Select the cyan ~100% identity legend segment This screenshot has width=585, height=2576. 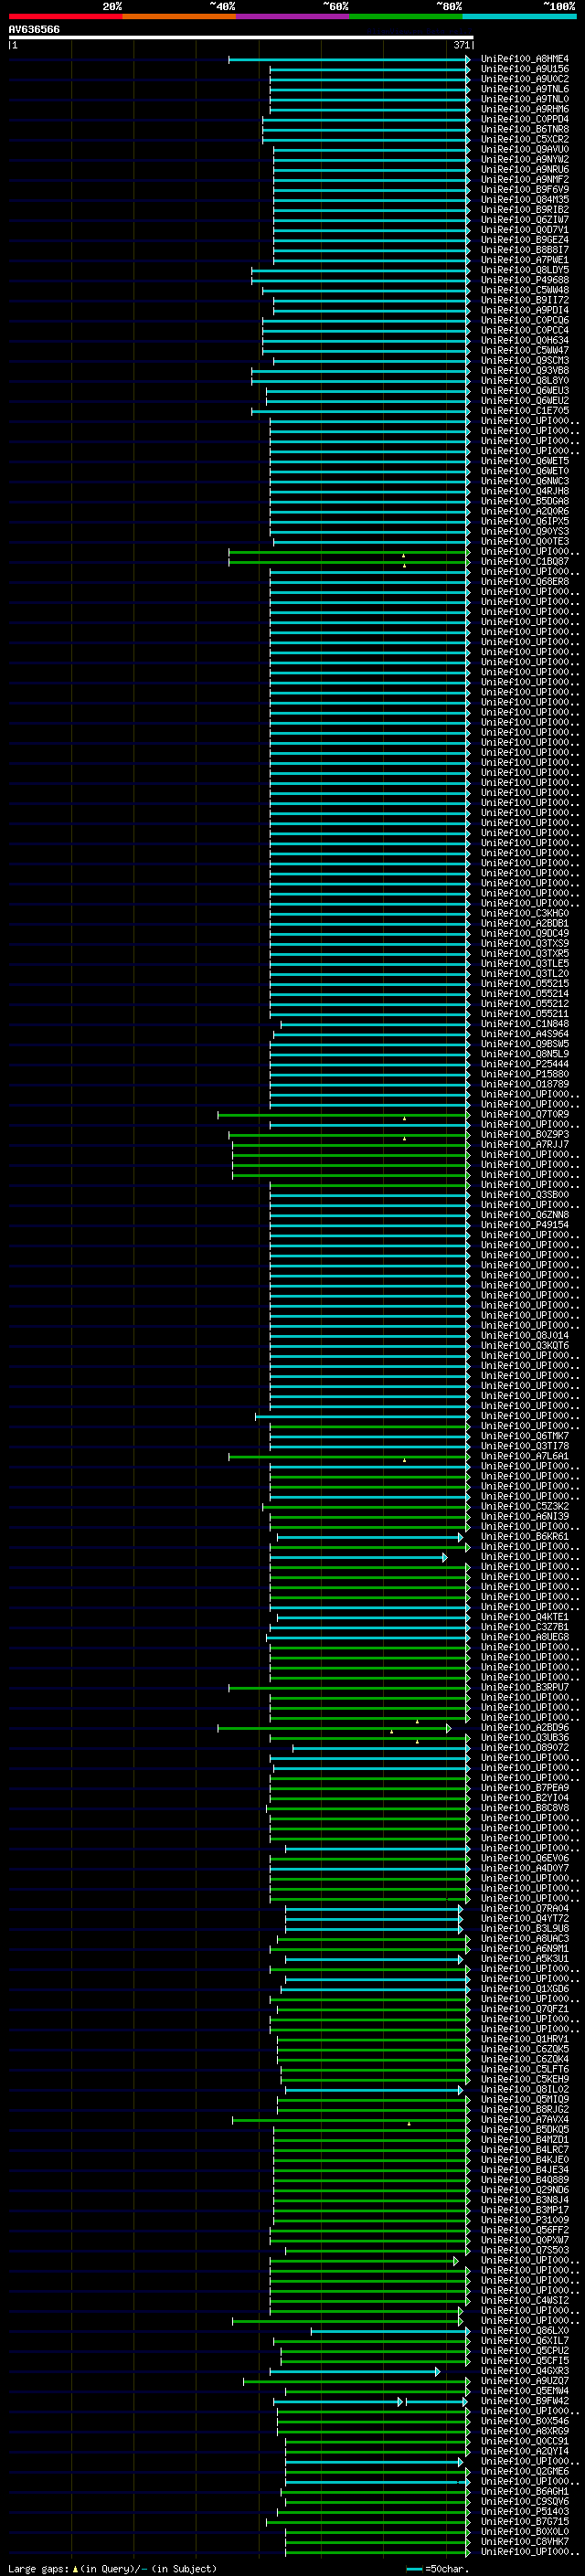(519, 16)
